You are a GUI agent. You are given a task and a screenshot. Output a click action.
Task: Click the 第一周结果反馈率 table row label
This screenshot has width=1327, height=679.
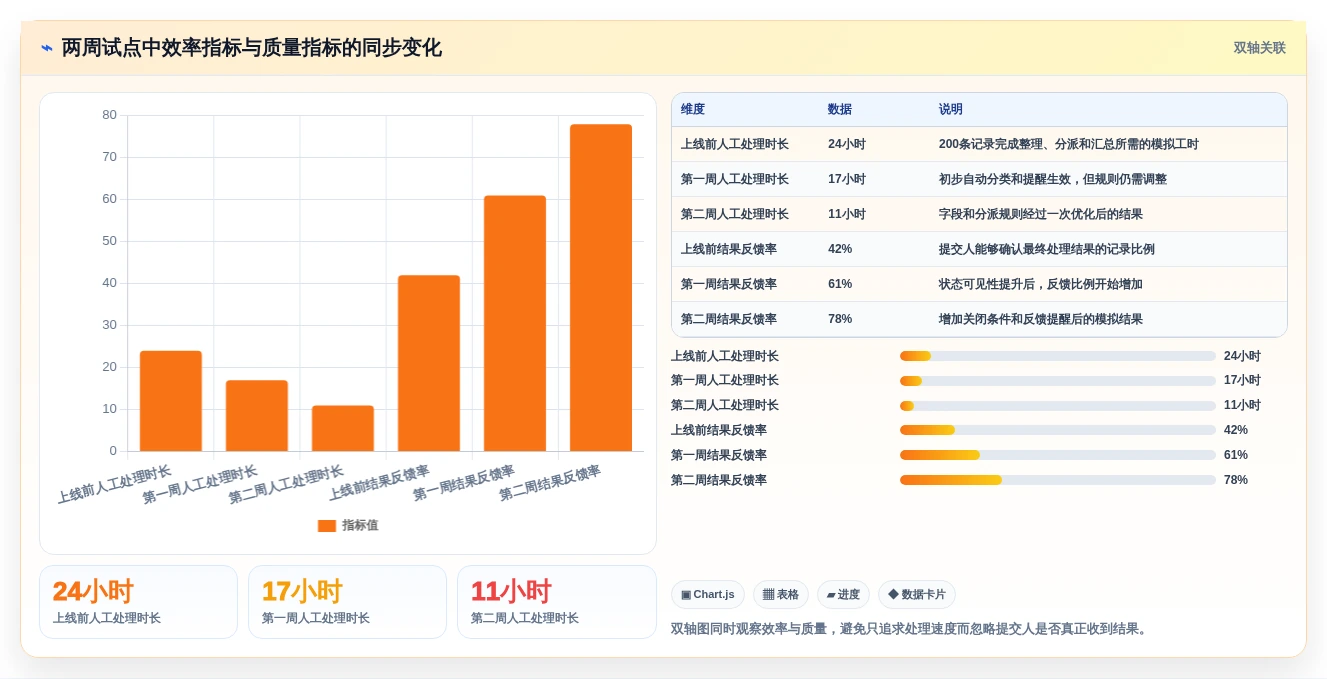click(x=729, y=284)
